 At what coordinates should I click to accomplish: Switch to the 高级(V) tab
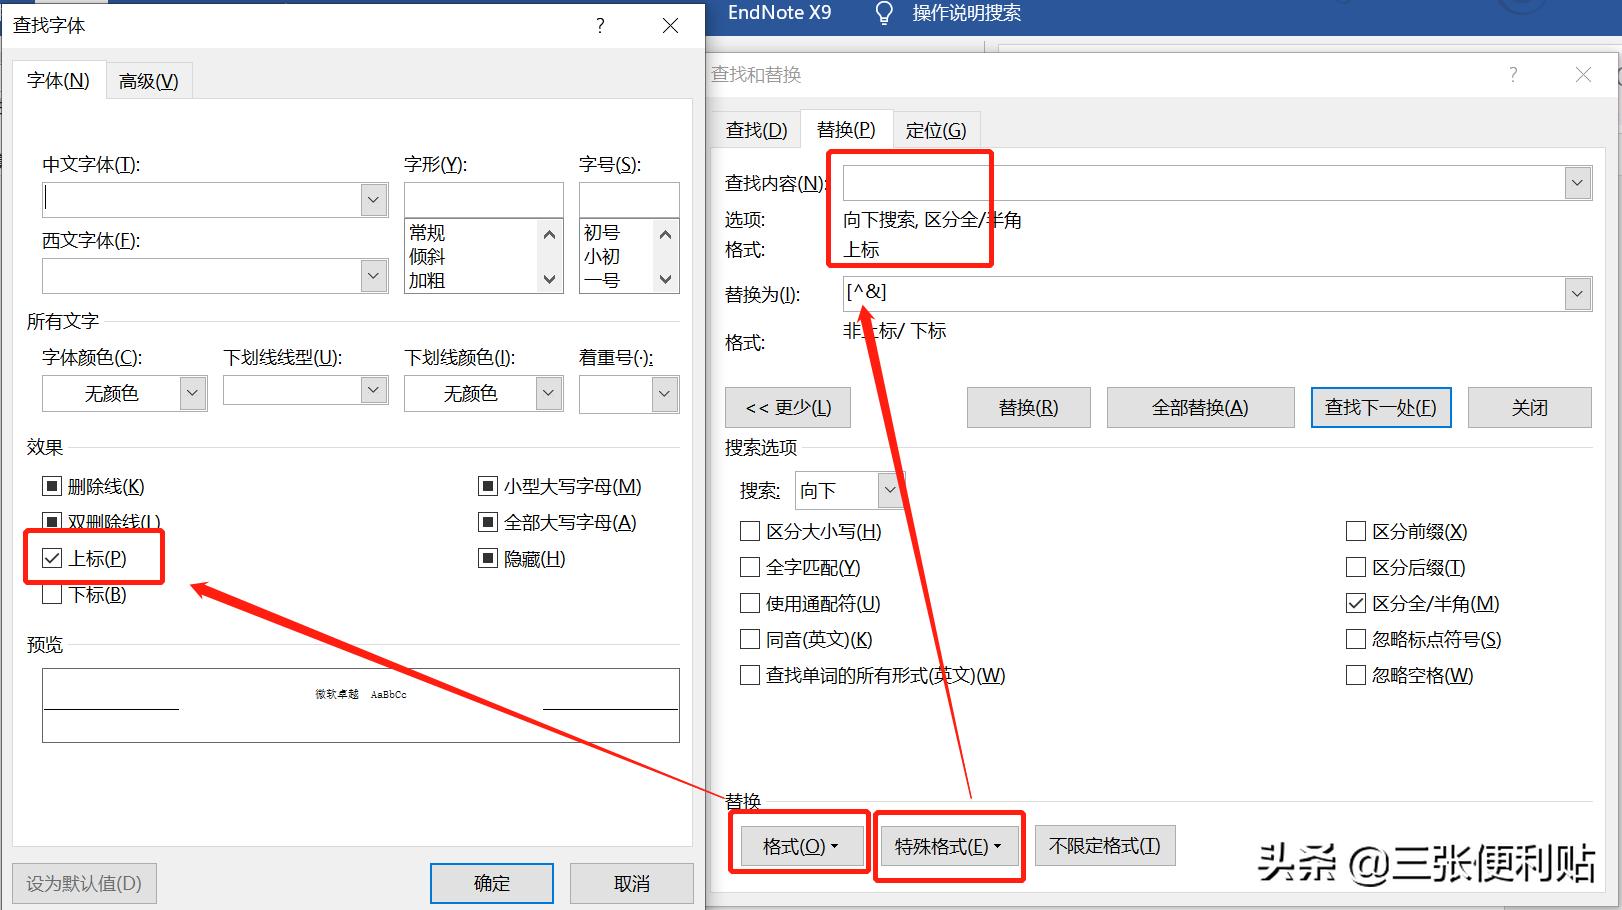coord(147,80)
